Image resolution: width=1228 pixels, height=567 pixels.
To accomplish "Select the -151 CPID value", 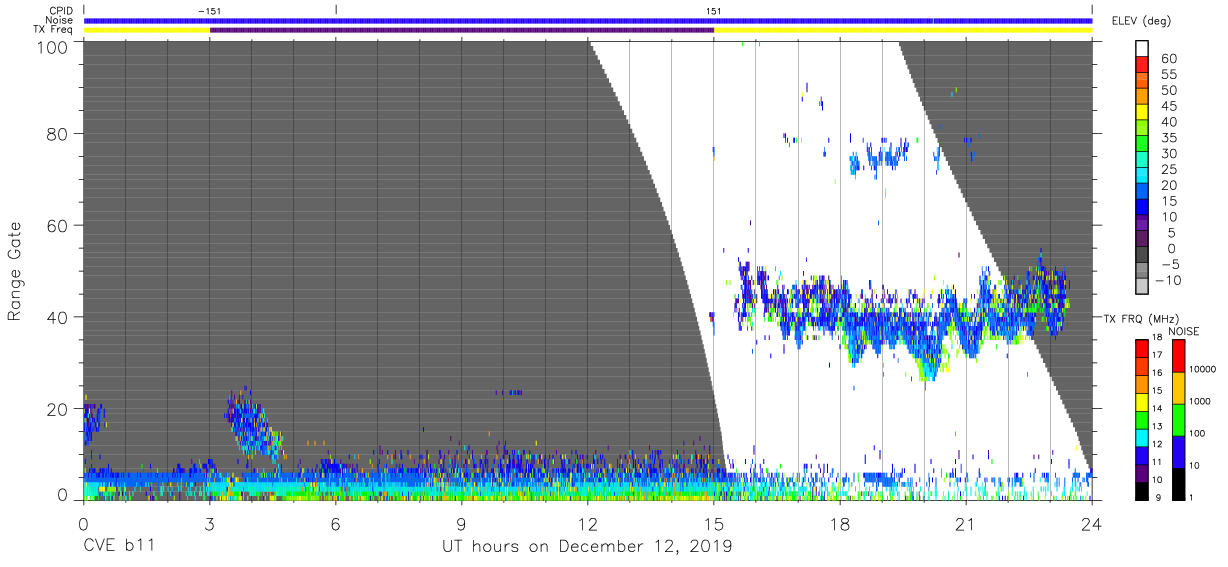I will 210,11.
